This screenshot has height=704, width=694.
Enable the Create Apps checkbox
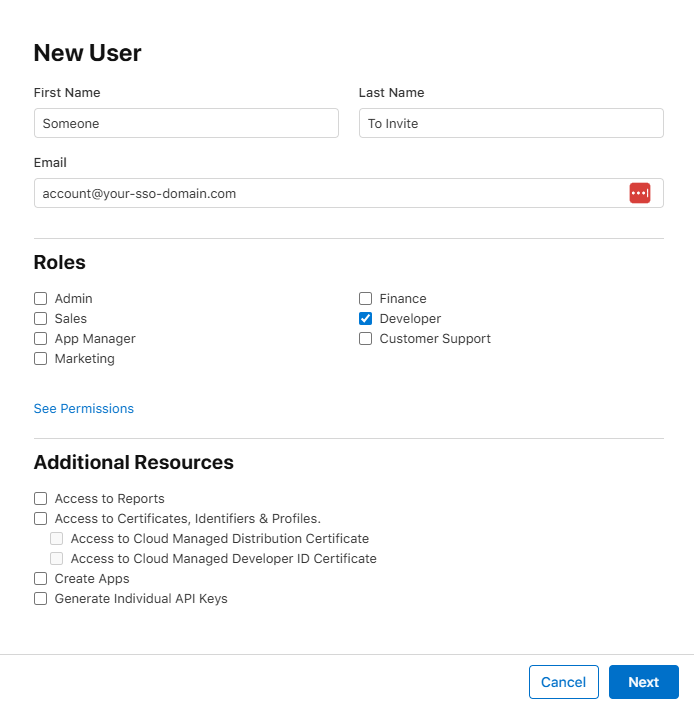point(41,579)
